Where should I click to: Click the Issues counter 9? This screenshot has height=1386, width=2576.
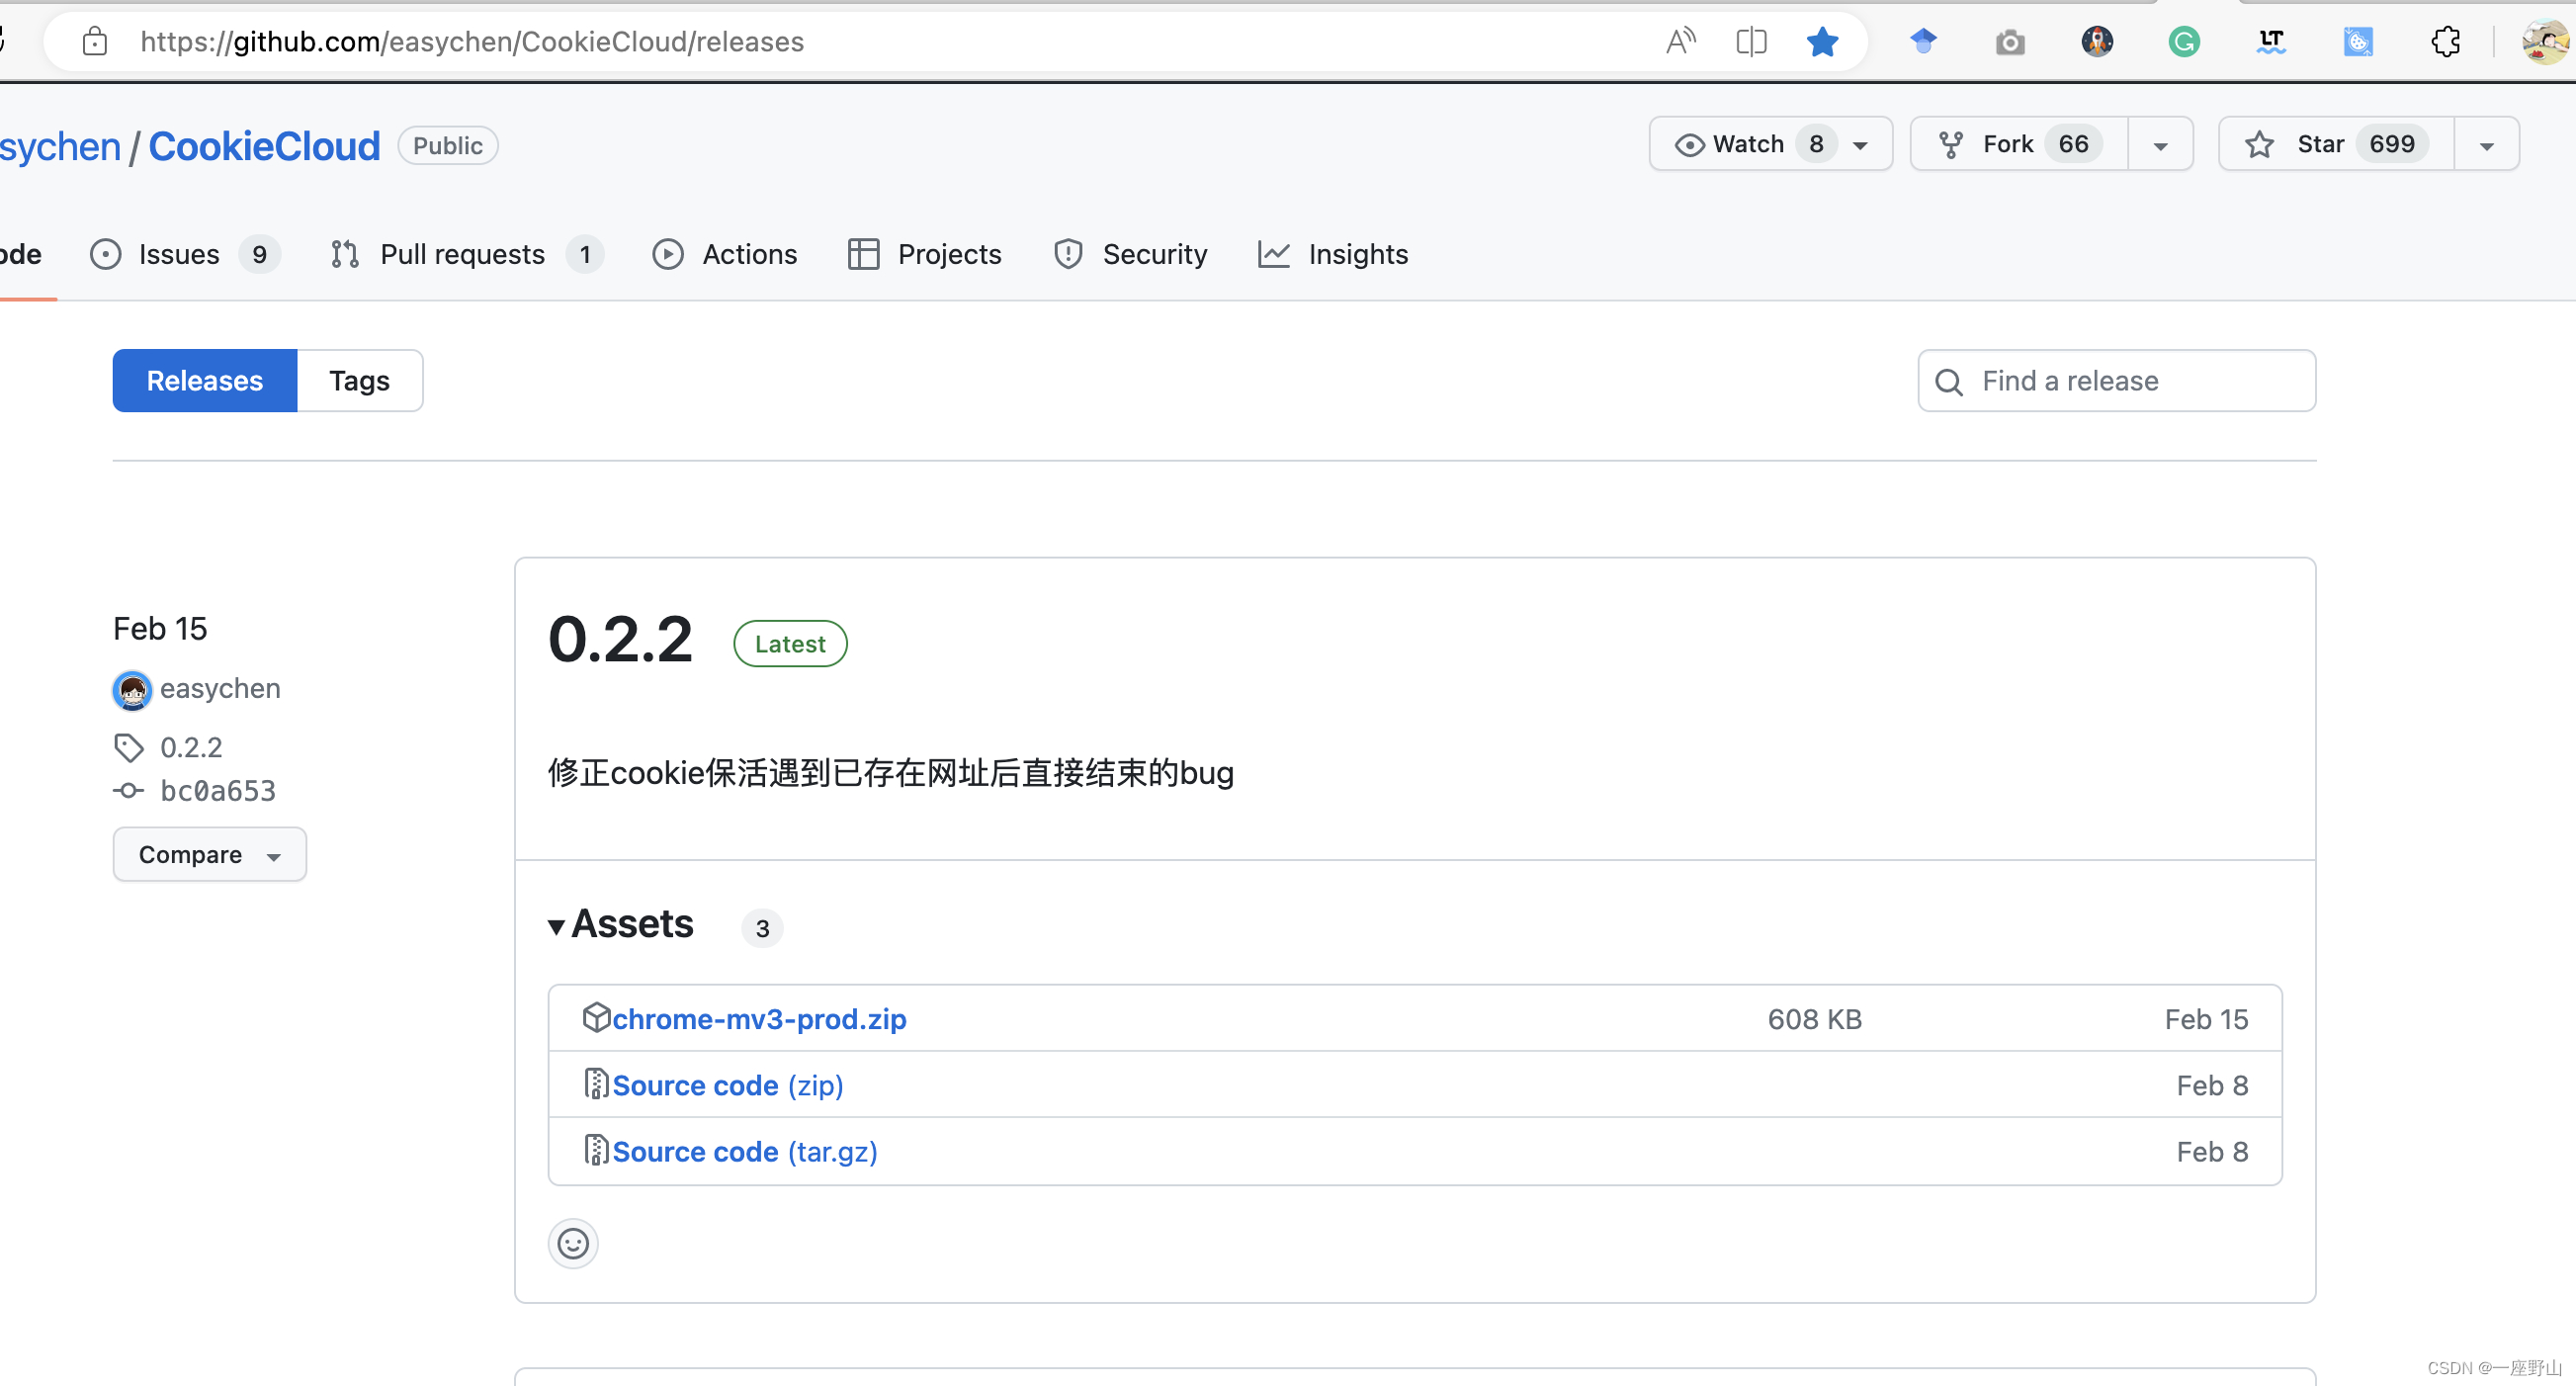tap(259, 254)
